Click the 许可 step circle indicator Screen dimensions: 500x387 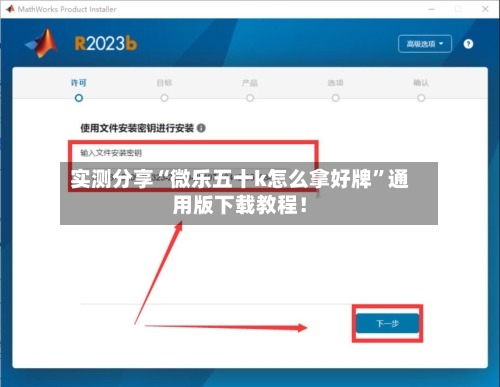79,98
